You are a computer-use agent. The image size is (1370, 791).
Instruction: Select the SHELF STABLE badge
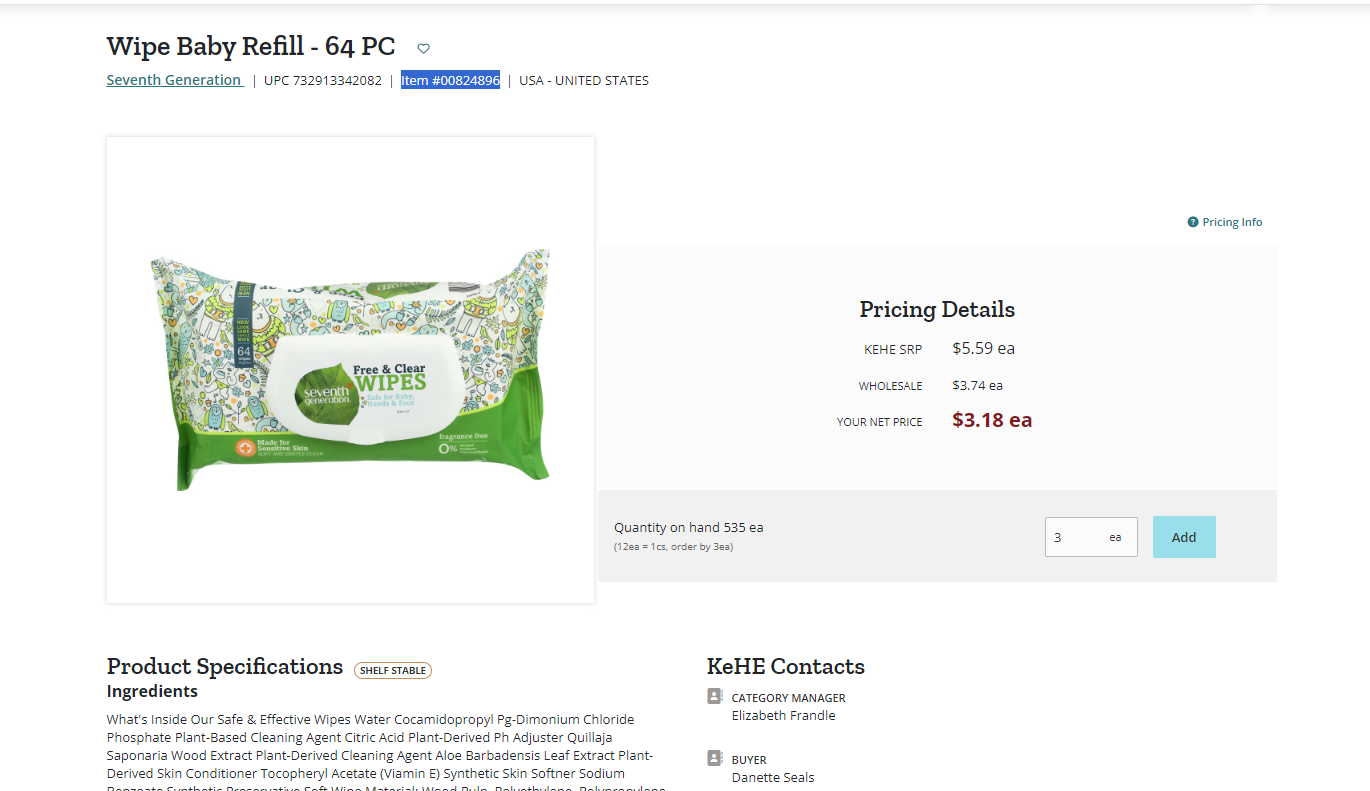(x=393, y=670)
